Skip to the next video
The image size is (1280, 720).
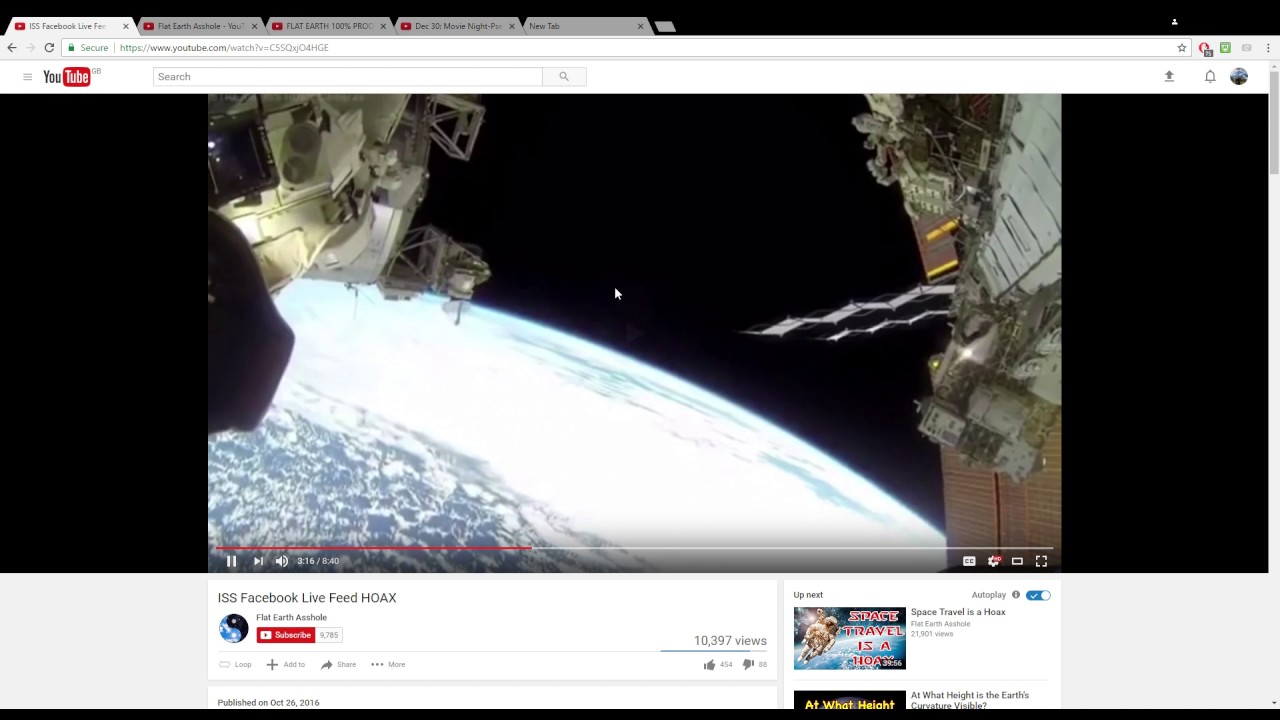(258, 561)
